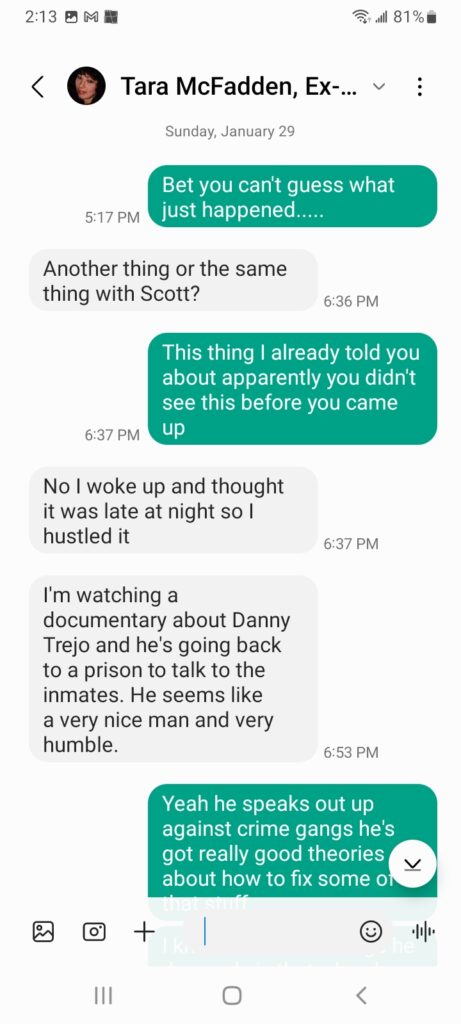This screenshot has width=461, height=1024.
Task: Open Tara McFadden's contact avatar
Action: (86, 86)
